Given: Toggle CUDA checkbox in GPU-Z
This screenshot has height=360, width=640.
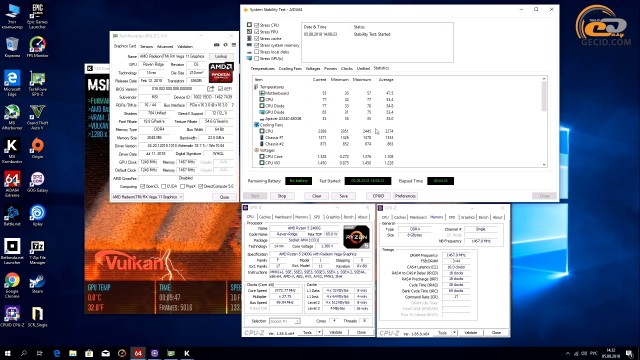Looking at the screenshot, I should coord(164,187).
